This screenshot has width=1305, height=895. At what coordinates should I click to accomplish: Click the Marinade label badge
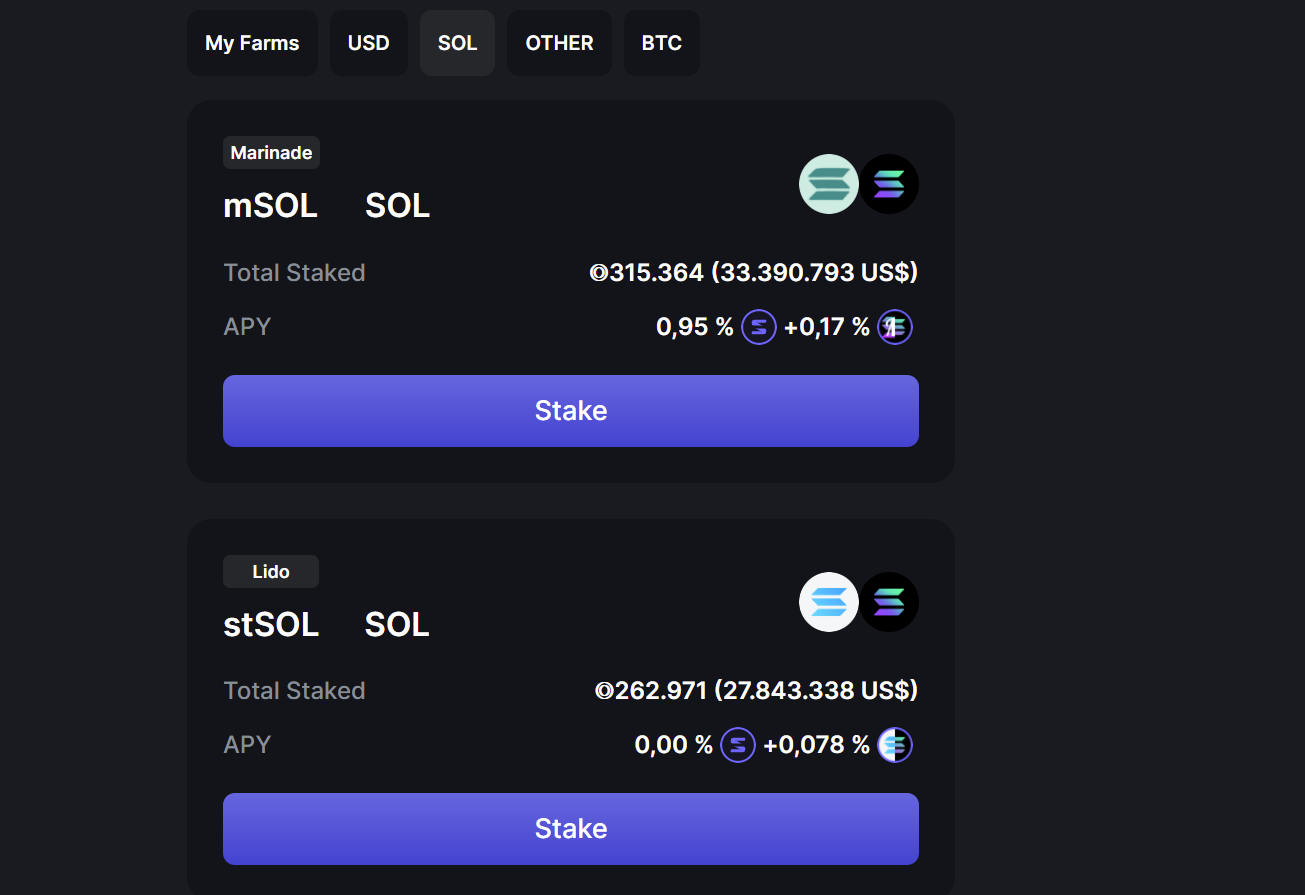[271, 153]
